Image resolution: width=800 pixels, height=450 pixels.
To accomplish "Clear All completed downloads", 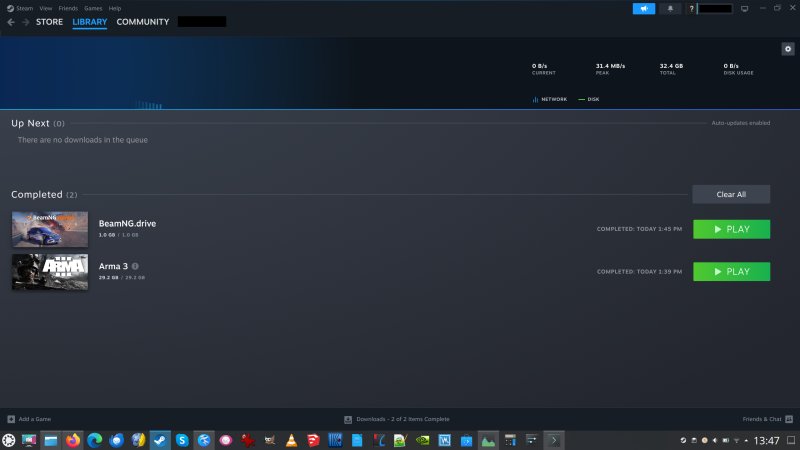I will (x=731, y=194).
